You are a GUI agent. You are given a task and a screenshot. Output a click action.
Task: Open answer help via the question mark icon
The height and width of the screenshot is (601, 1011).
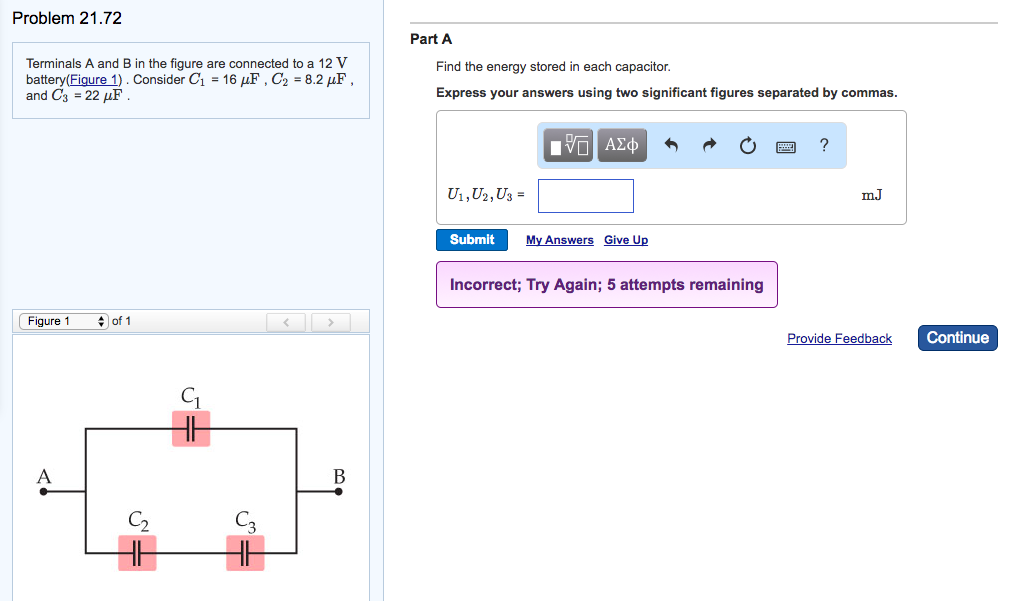pos(823,145)
